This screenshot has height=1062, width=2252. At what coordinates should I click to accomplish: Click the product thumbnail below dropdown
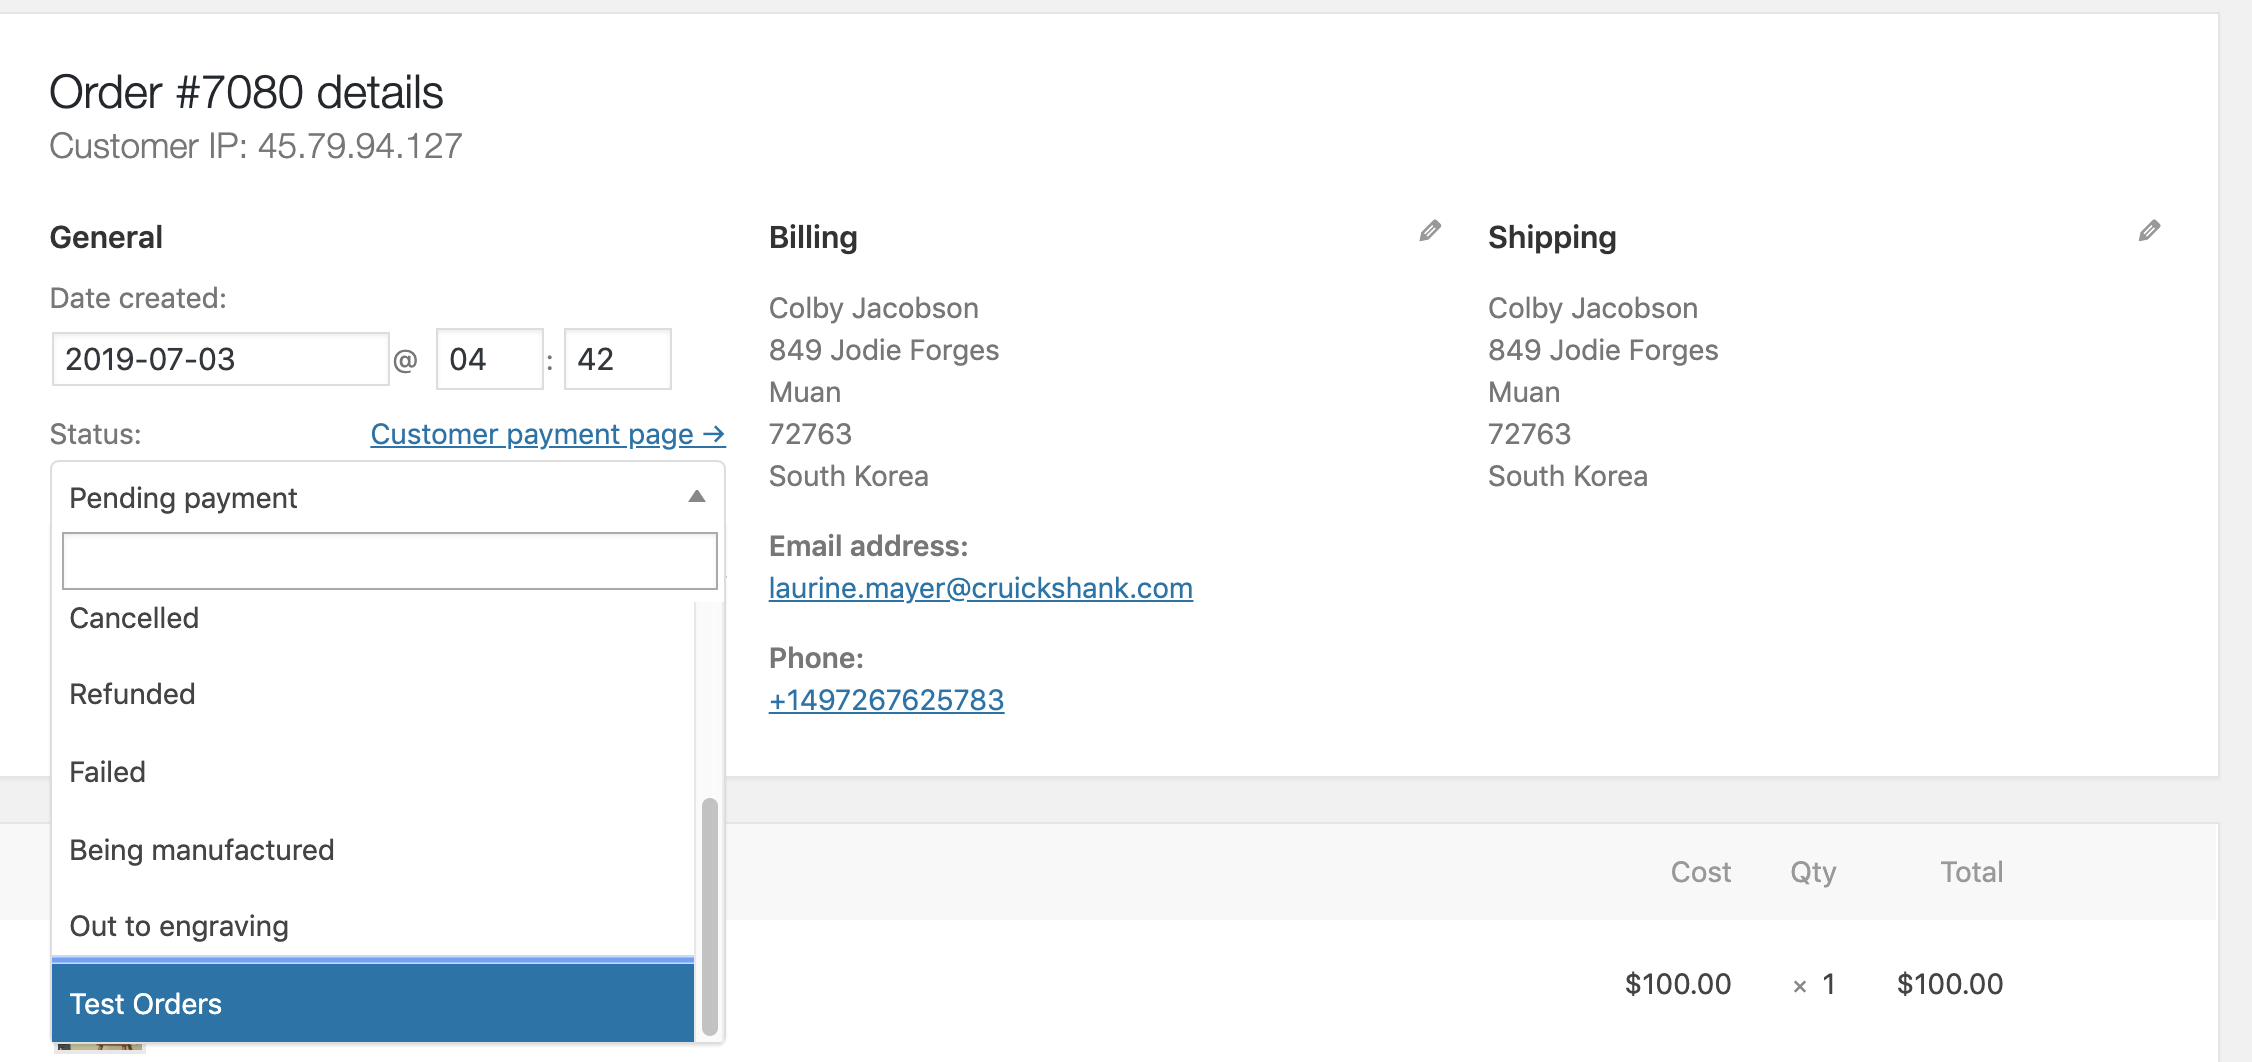[x=100, y=1048]
